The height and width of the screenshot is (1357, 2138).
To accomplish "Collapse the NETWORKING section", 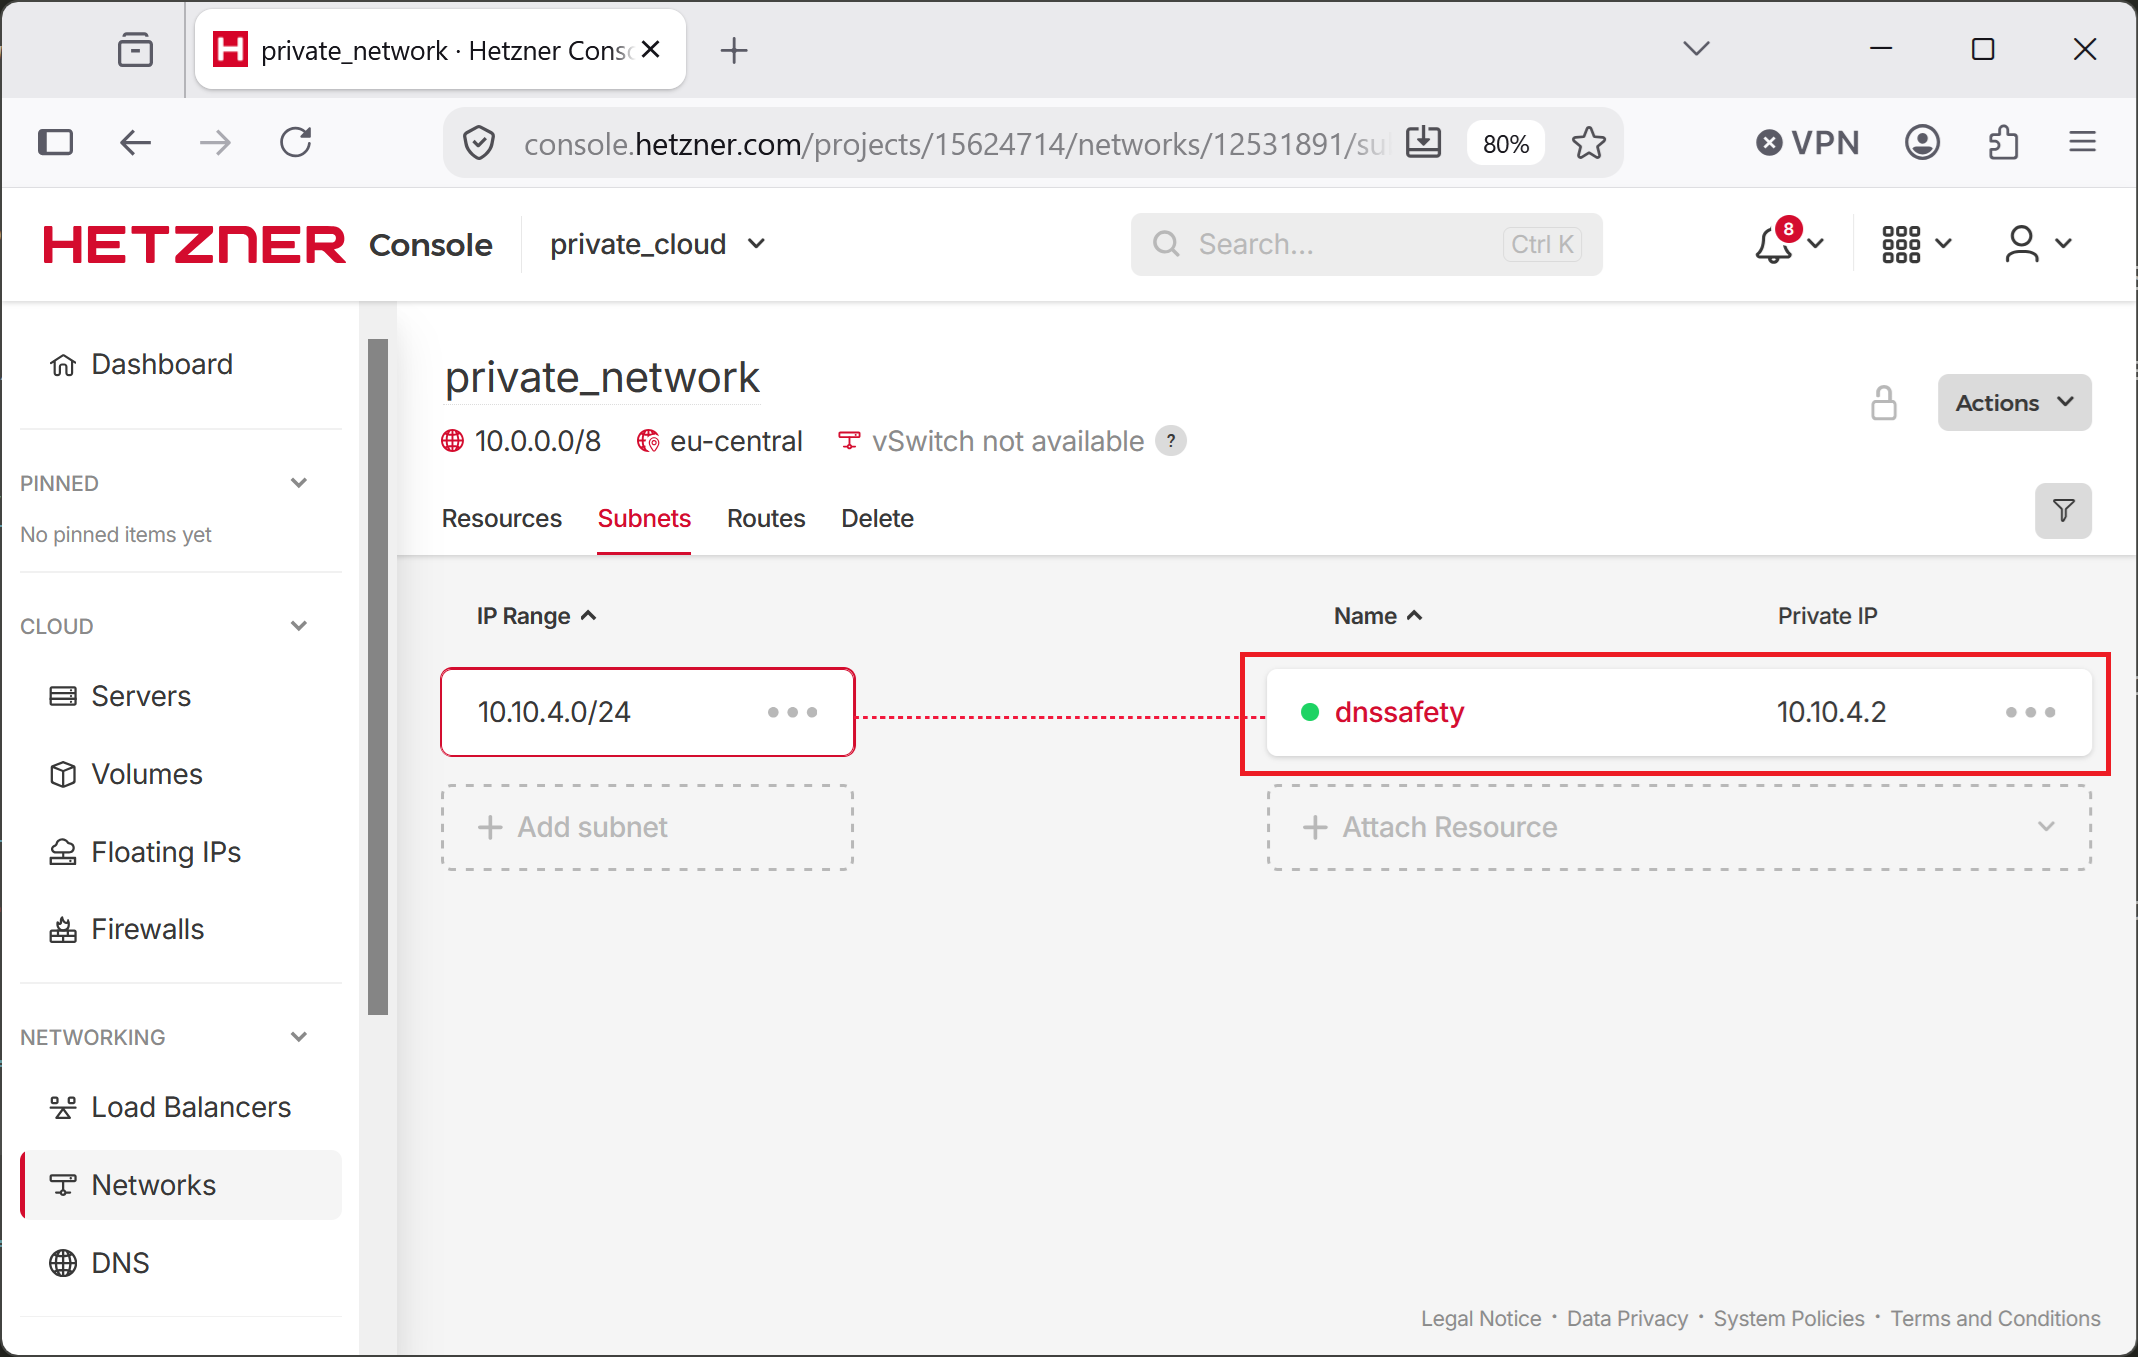I will [298, 1037].
